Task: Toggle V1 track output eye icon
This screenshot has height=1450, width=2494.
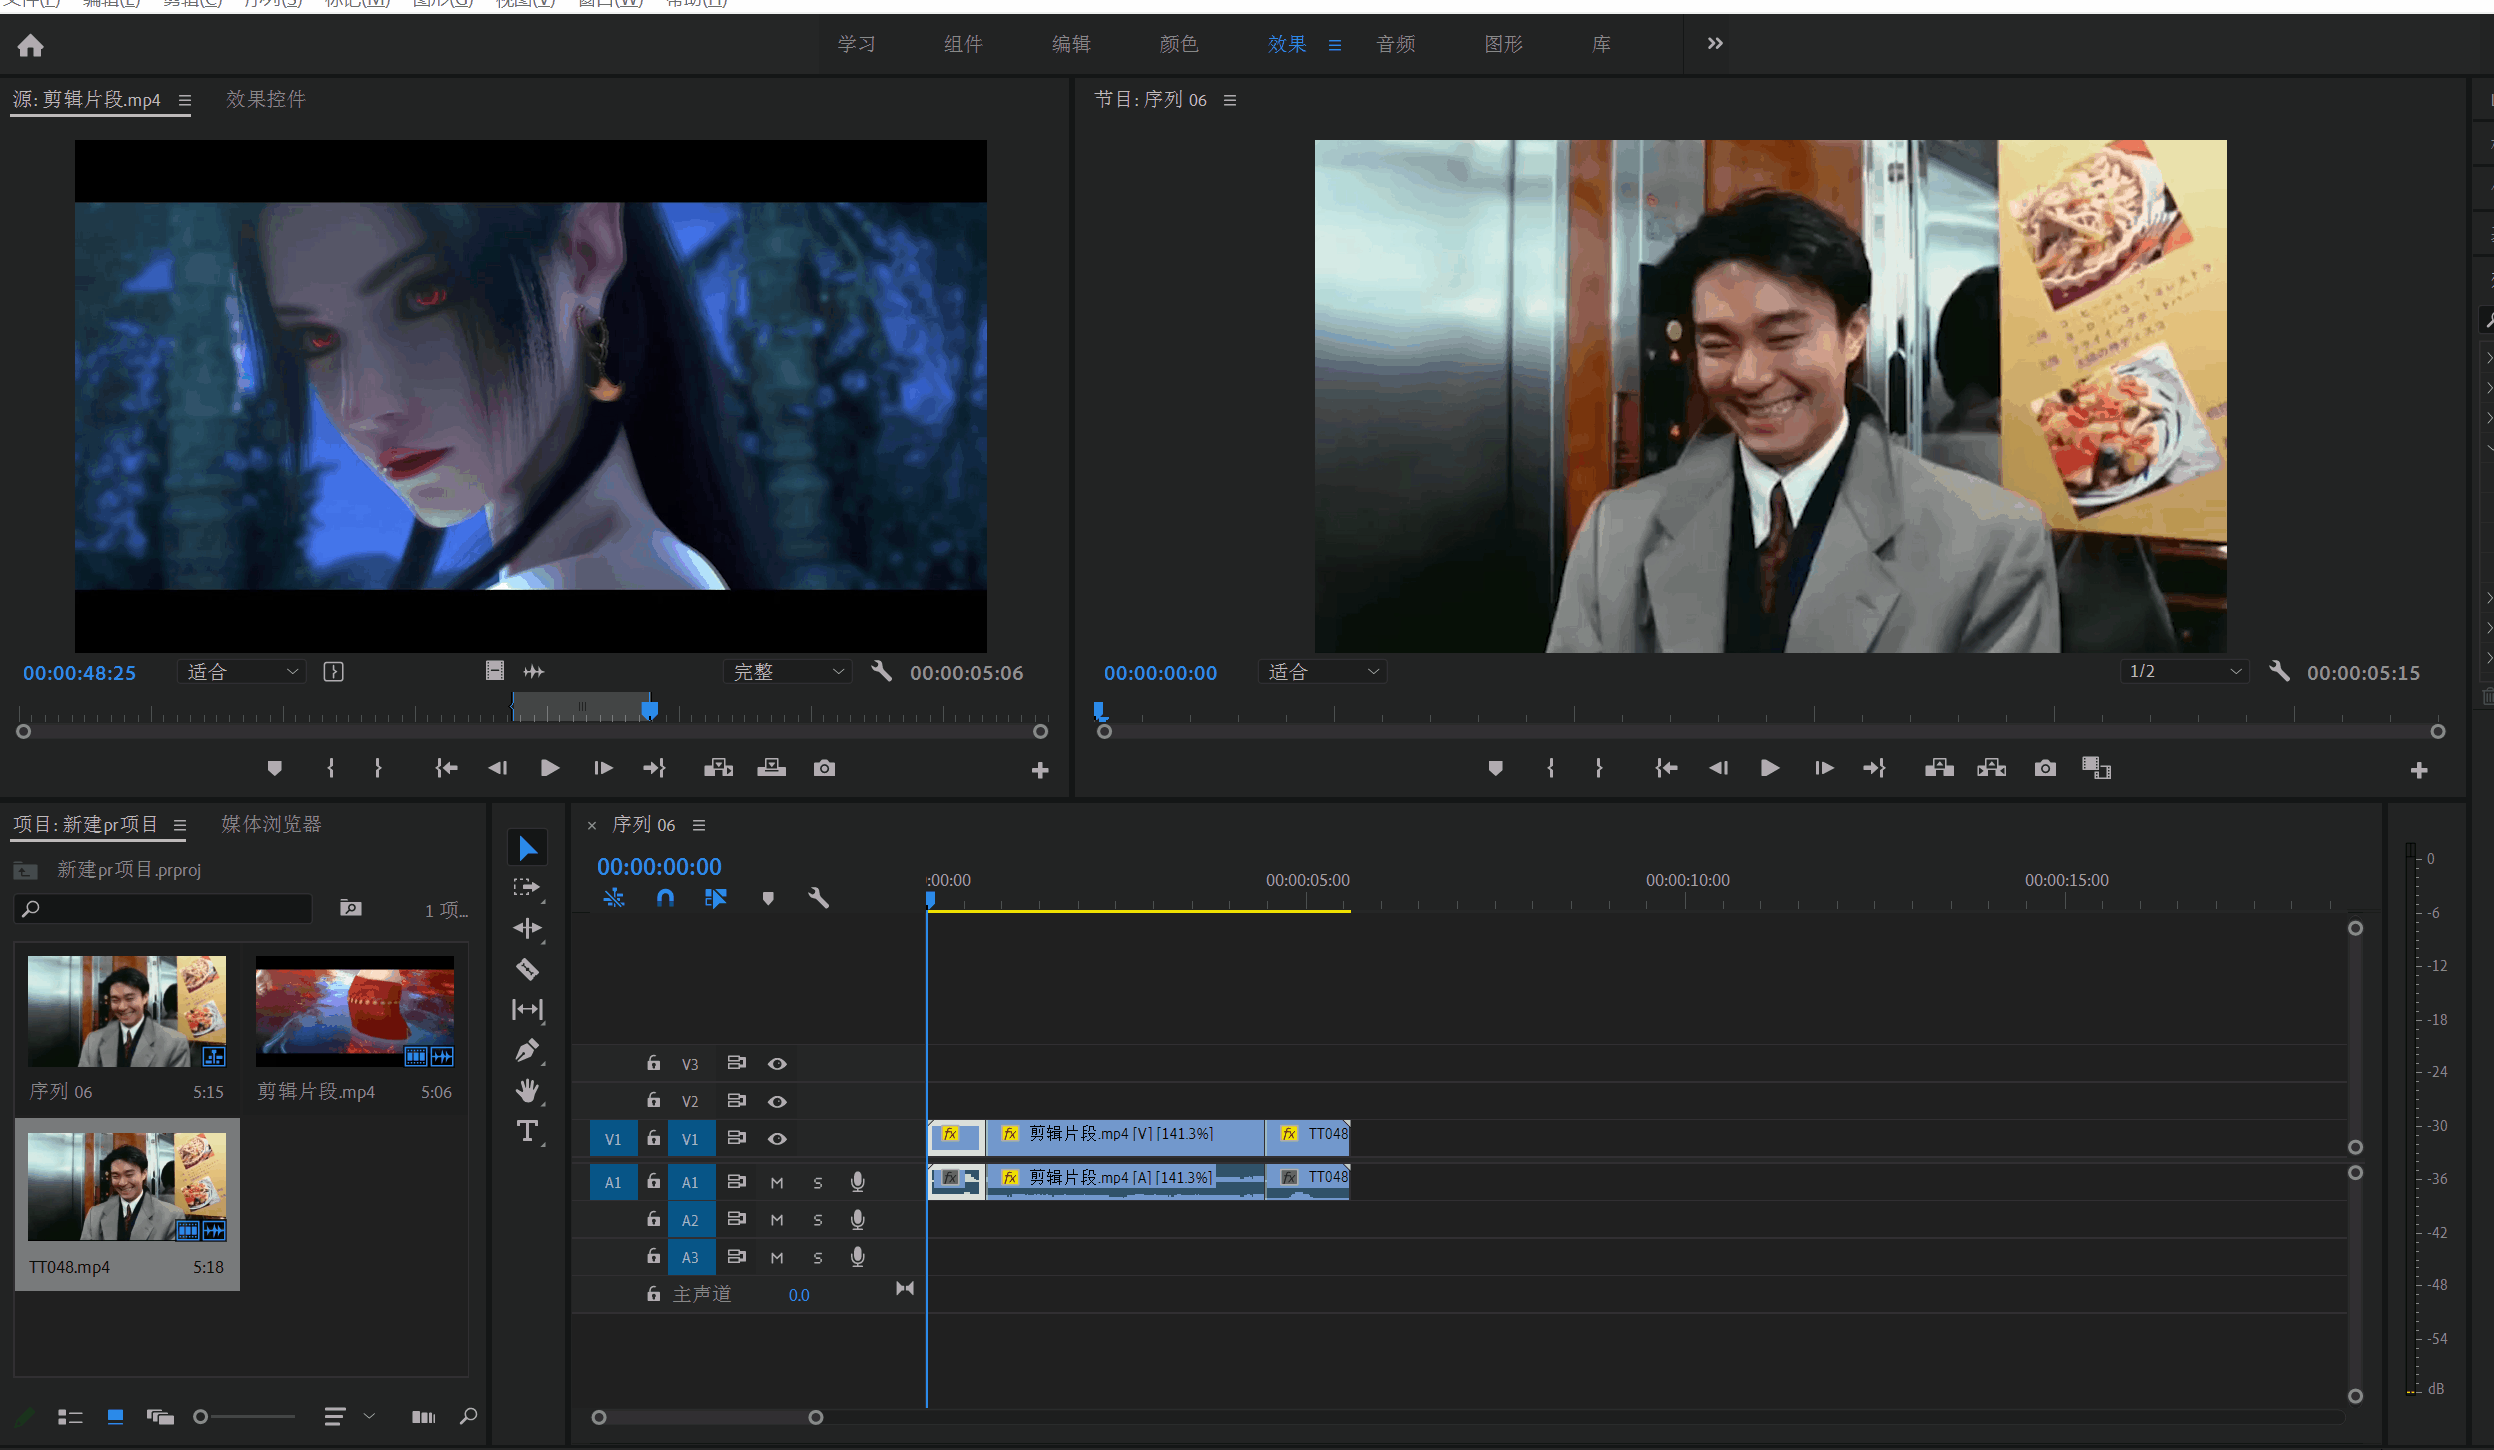Action: 777,1139
